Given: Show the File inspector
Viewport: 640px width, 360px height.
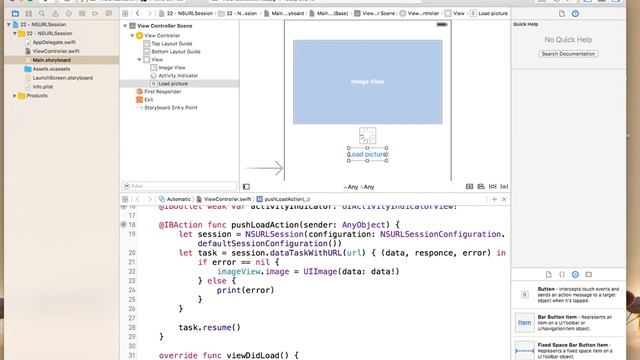Looking at the screenshot, I should point(562,13).
